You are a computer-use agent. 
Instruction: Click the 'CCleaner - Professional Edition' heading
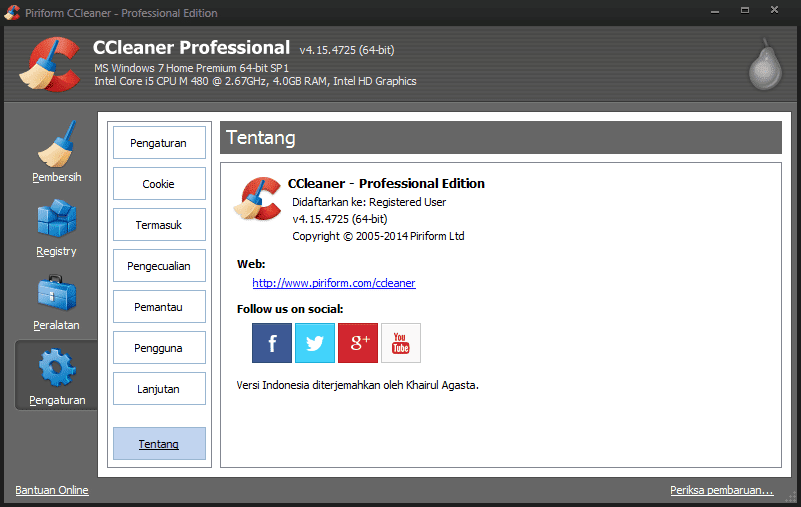(386, 183)
